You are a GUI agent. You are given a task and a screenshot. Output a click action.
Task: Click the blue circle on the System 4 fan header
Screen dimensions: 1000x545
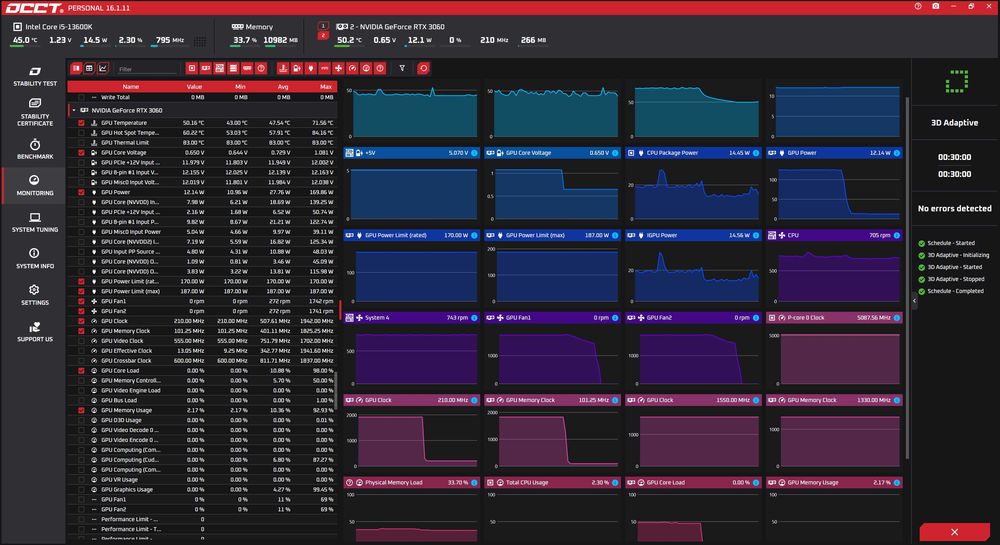pyautogui.click(x=474, y=317)
